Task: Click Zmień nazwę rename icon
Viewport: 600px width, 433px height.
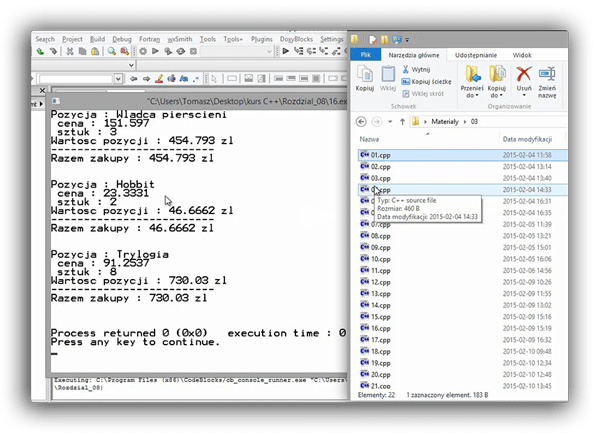Action: tap(548, 74)
